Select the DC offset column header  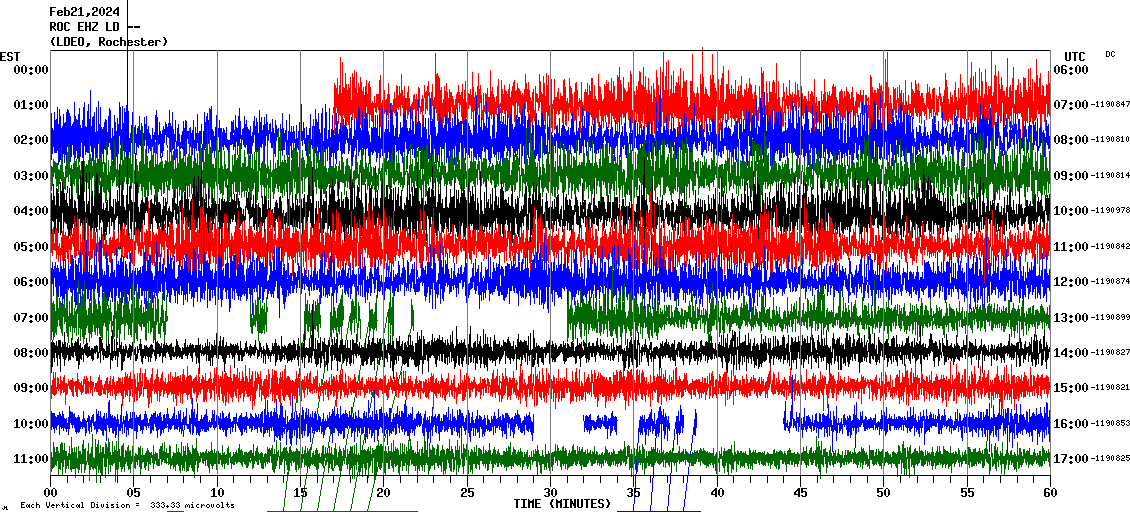coord(1110,54)
